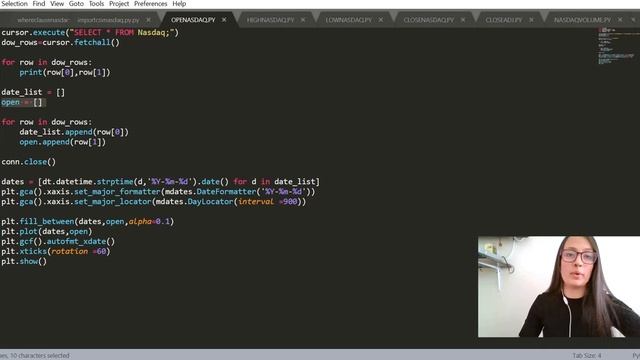Close the HIGHNASDAQ.PY tab
The height and width of the screenshot is (360, 640).
tap(303, 20)
